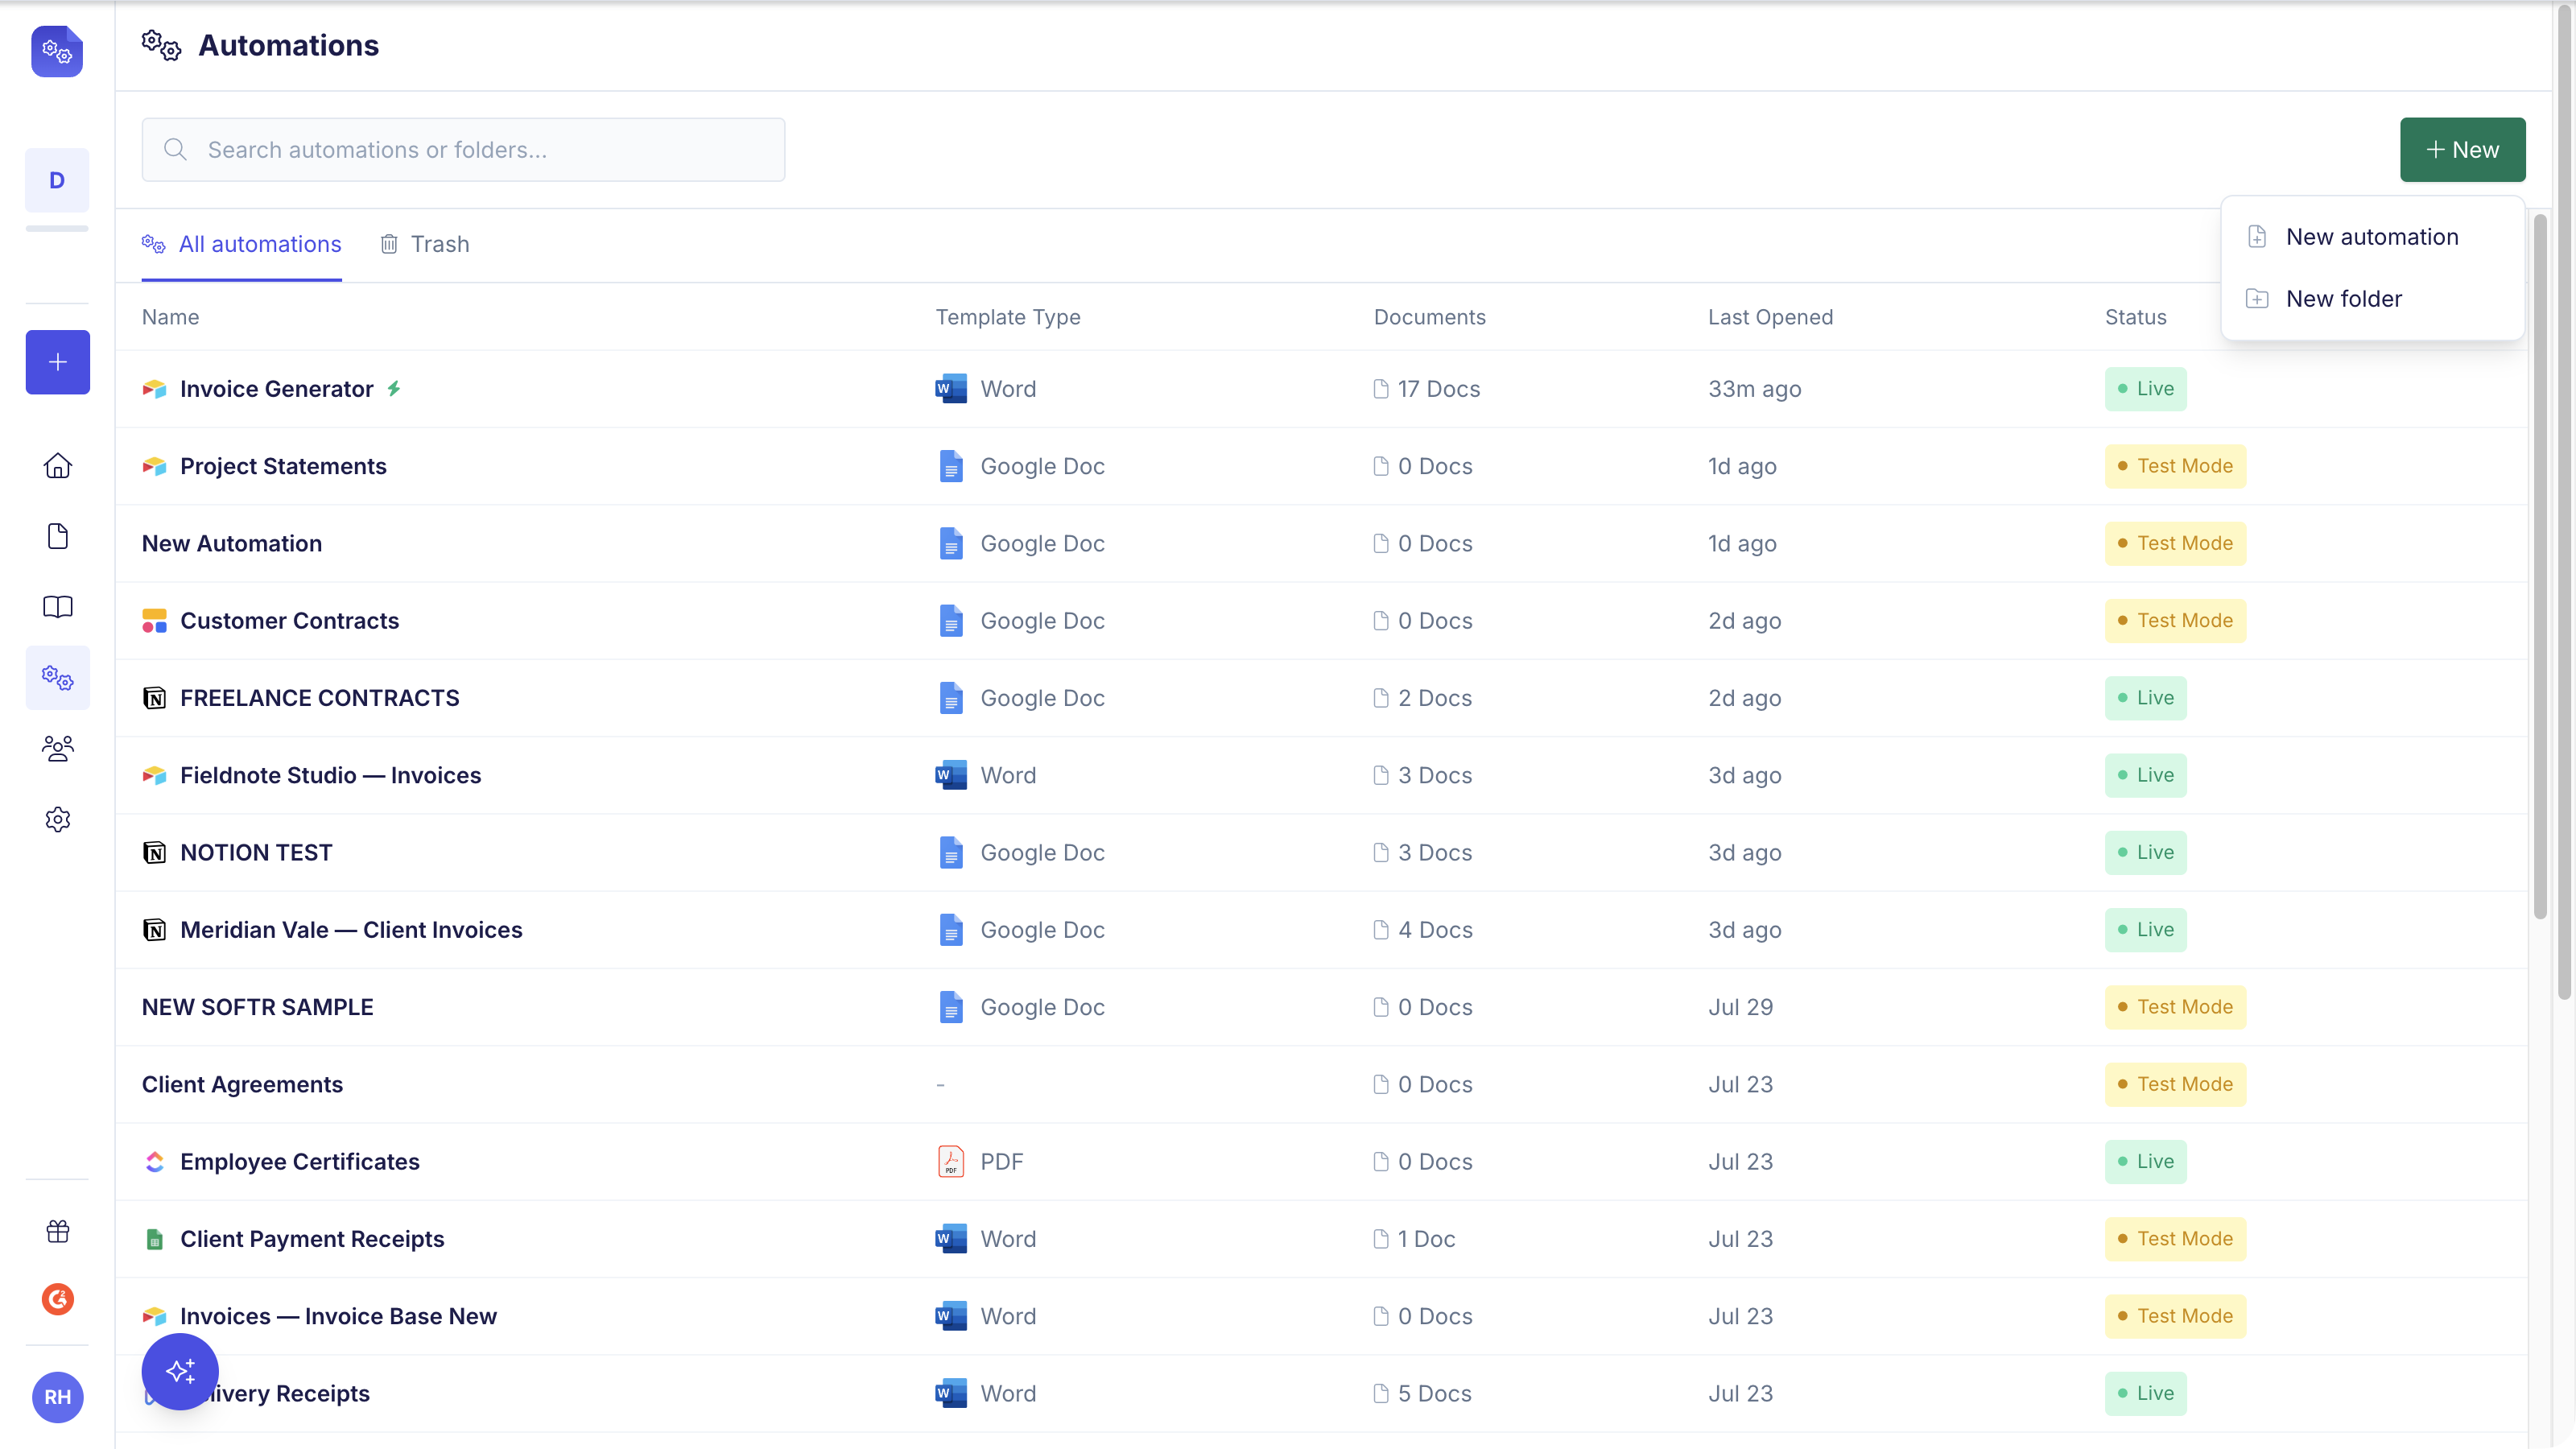Click the lightning bolt beside Invoice Generator

pos(394,388)
